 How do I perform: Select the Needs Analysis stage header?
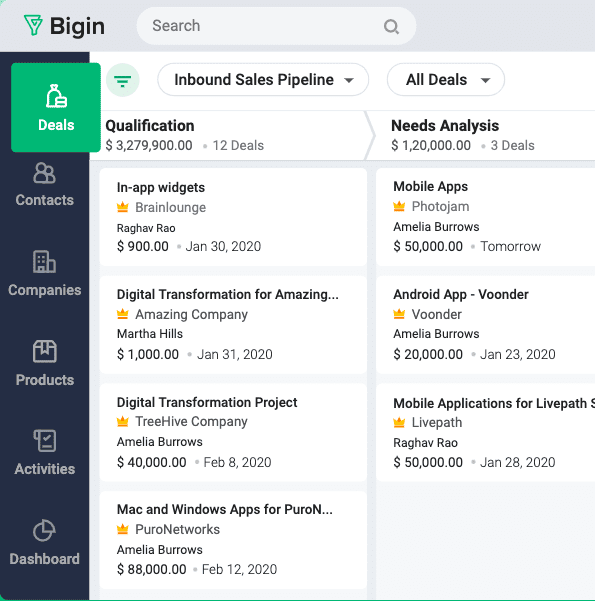[x=445, y=126]
